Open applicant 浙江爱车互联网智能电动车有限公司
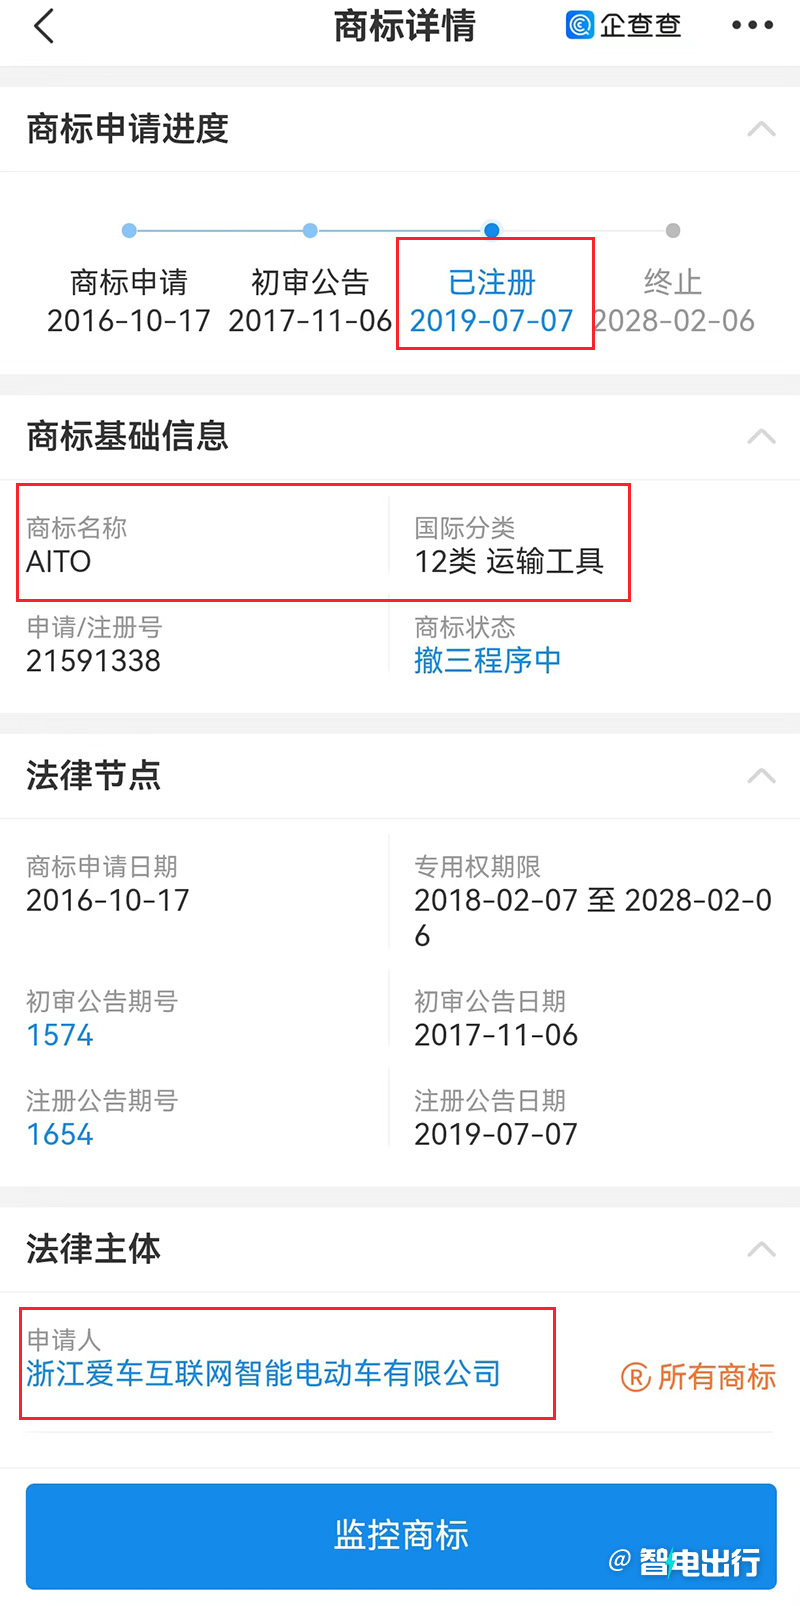 click(x=263, y=1373)
